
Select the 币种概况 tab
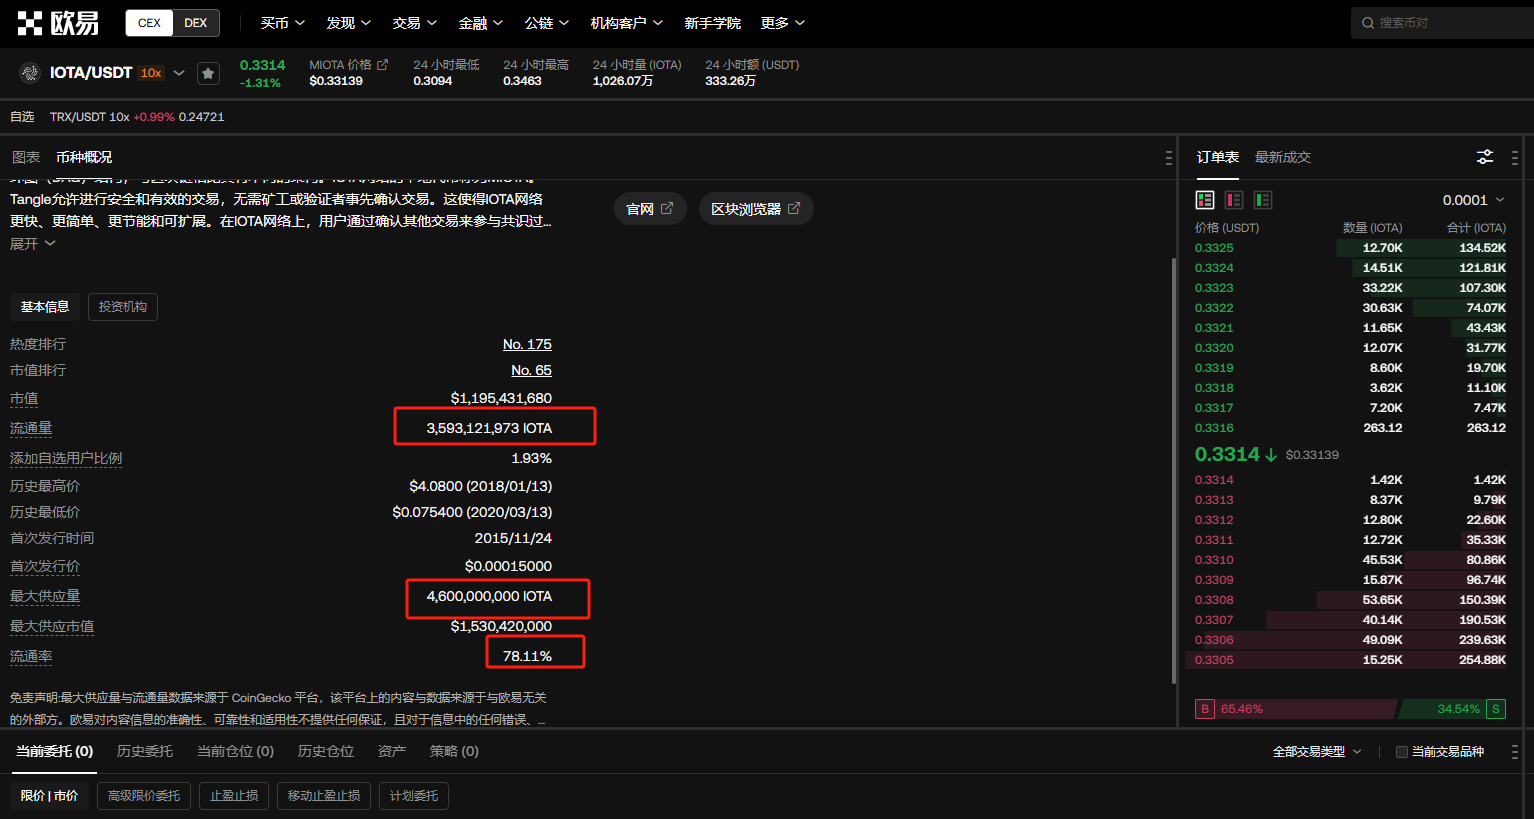tap(84, 157)
